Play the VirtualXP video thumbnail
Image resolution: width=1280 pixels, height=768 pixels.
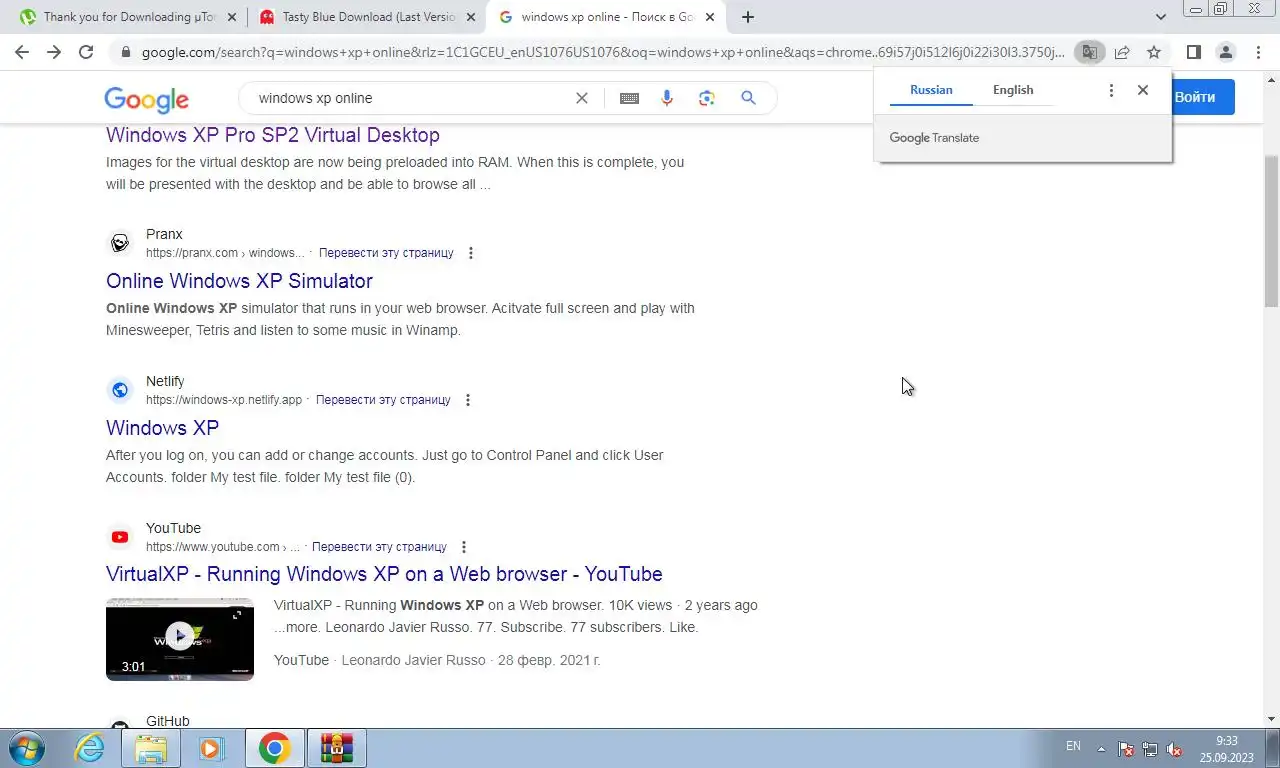point(180,639)
